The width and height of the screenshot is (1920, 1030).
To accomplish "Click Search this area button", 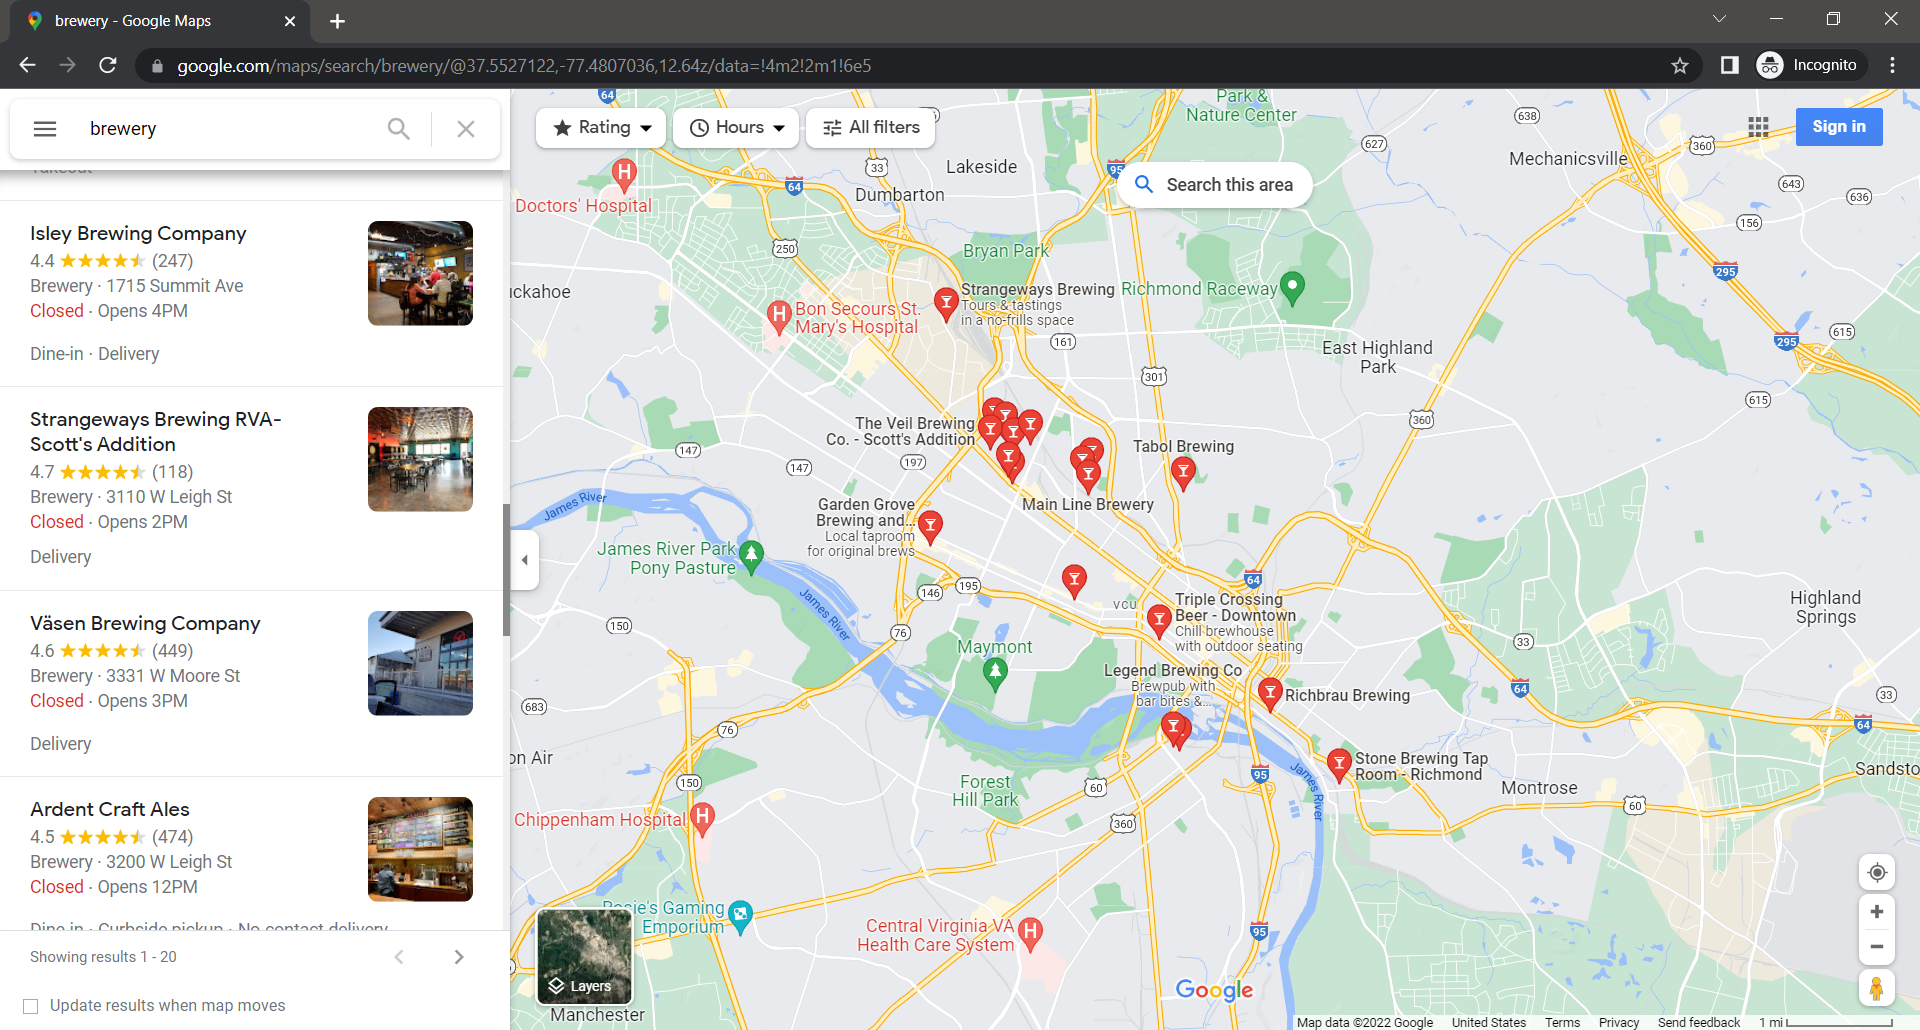I will [1214, 185].
